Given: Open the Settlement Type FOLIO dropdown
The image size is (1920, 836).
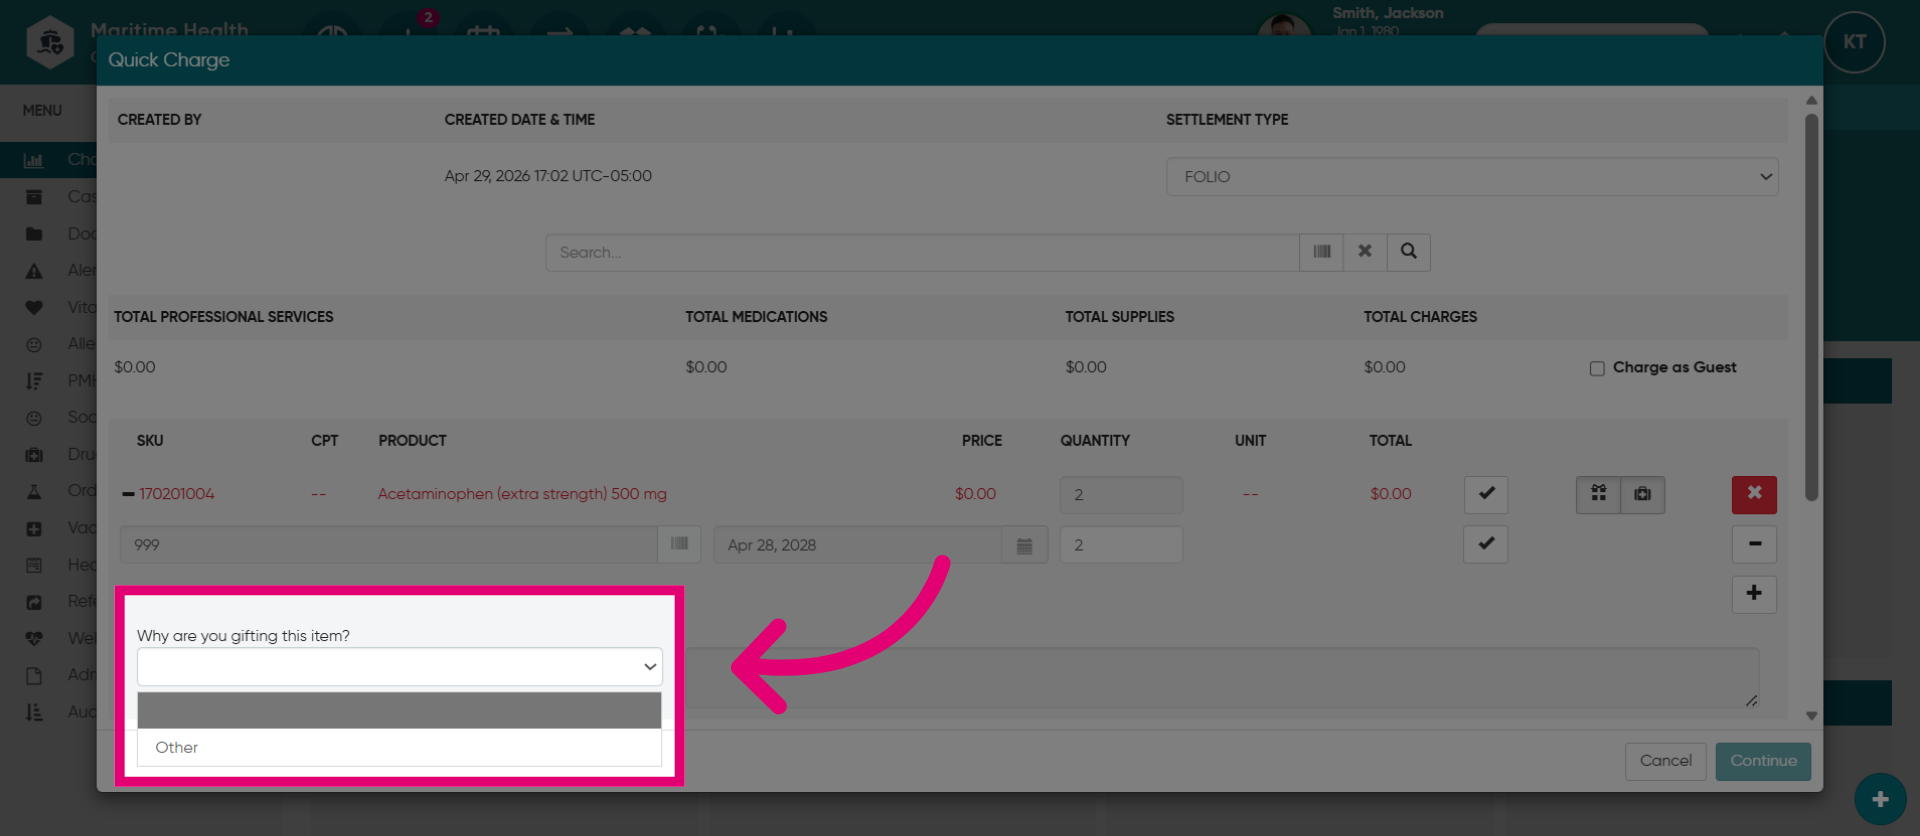Looking at the screenshot, I should pos(1472,177).
